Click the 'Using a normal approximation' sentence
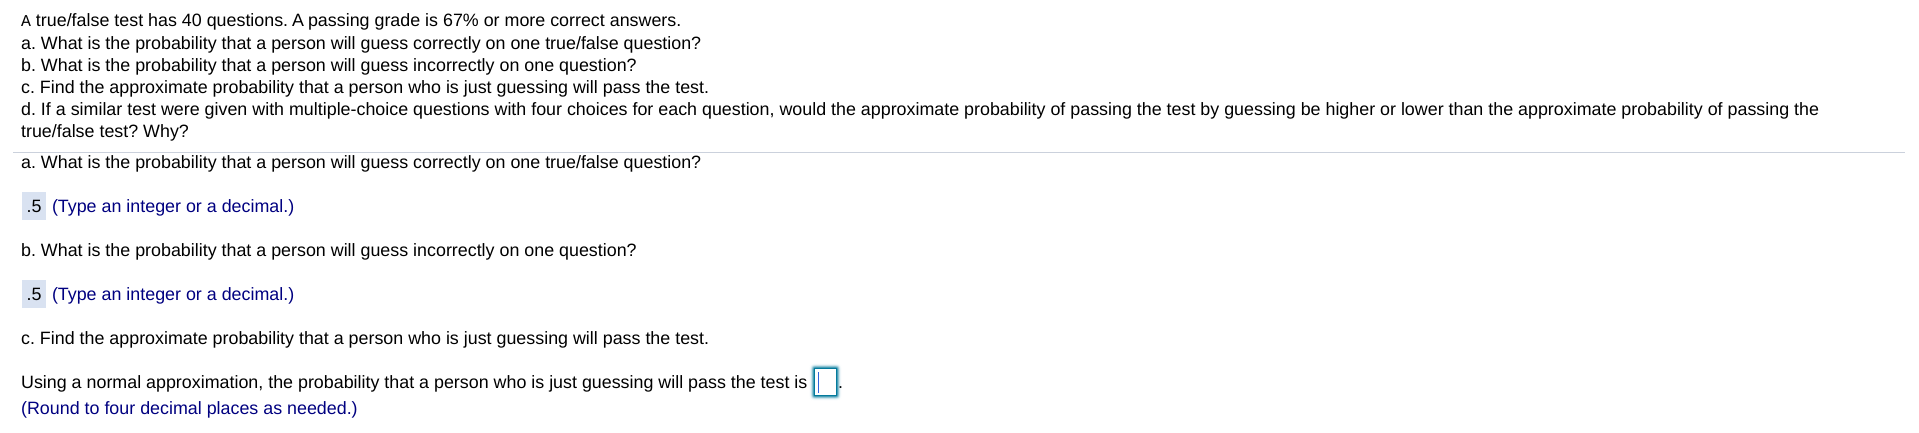 tap(414, 382)
